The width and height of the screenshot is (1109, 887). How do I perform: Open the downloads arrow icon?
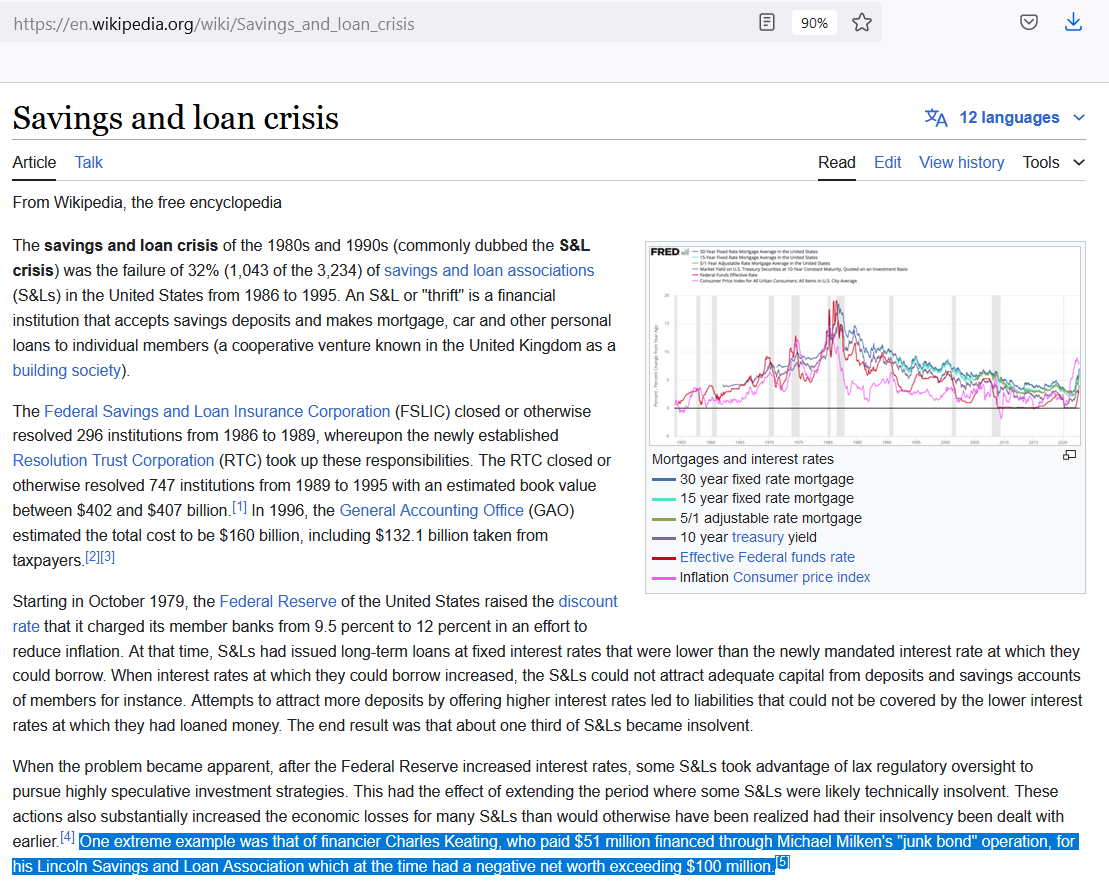coord(1073,23)
